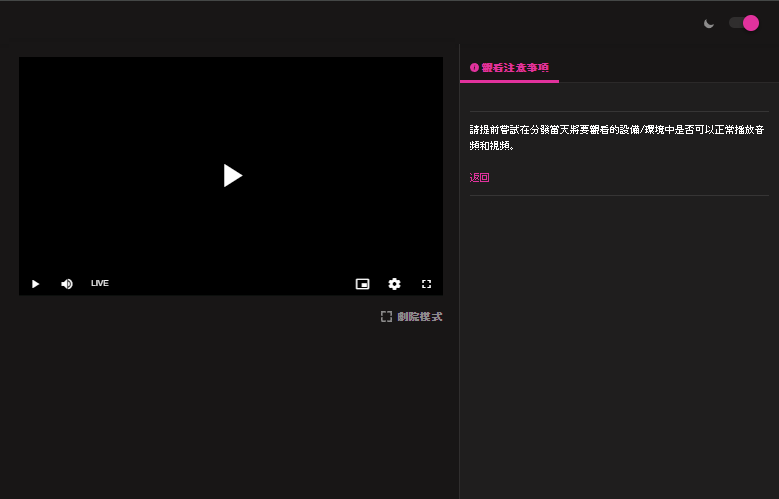
Task: Start video with the large center play button
Action: tap(233, 175)
